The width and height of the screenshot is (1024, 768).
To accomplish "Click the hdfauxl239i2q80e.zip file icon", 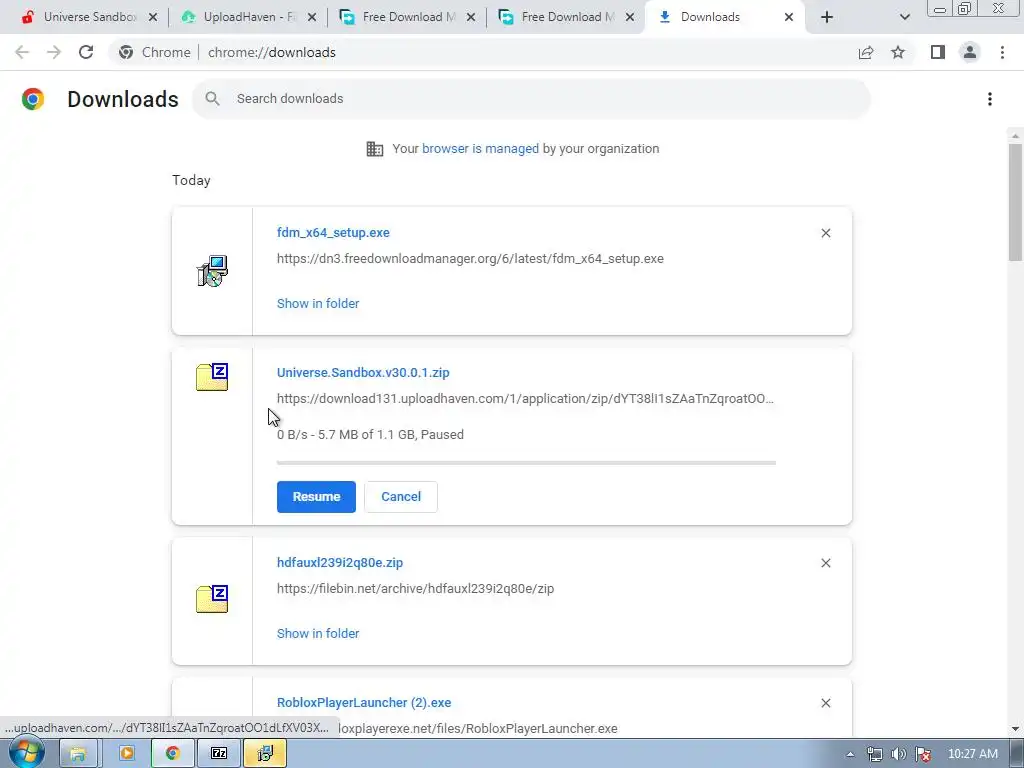I will (x=212, y=599).
